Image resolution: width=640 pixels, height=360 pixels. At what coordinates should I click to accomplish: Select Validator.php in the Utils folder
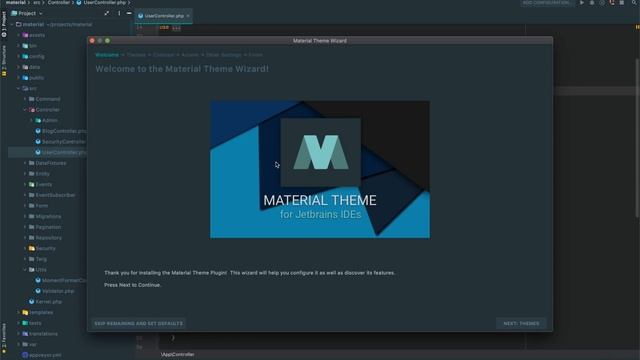[55, 291]
